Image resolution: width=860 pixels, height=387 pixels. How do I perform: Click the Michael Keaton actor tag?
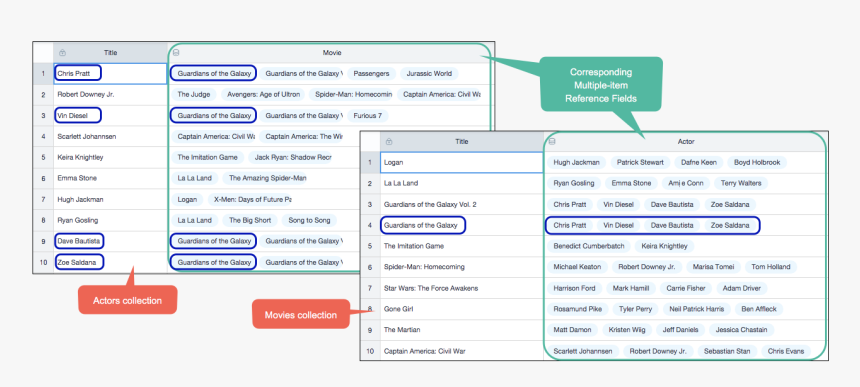[577, 267]
